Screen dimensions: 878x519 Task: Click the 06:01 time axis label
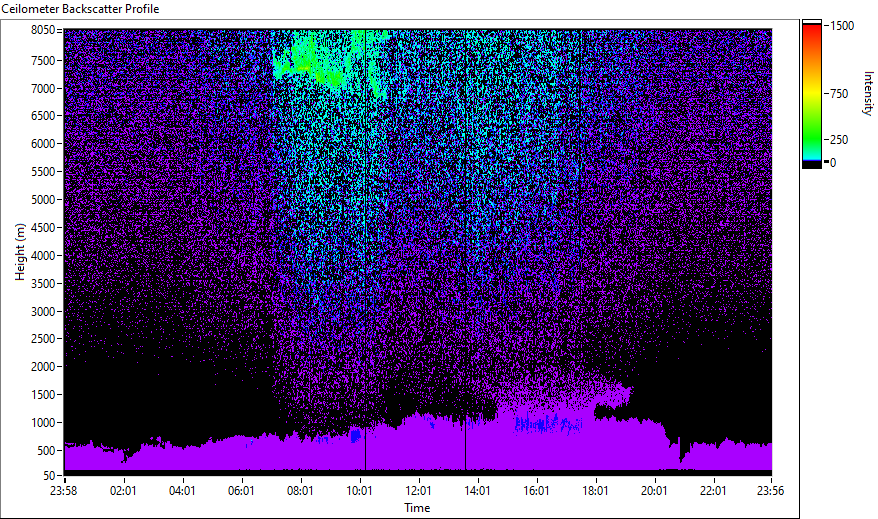[x=241, y=491]
